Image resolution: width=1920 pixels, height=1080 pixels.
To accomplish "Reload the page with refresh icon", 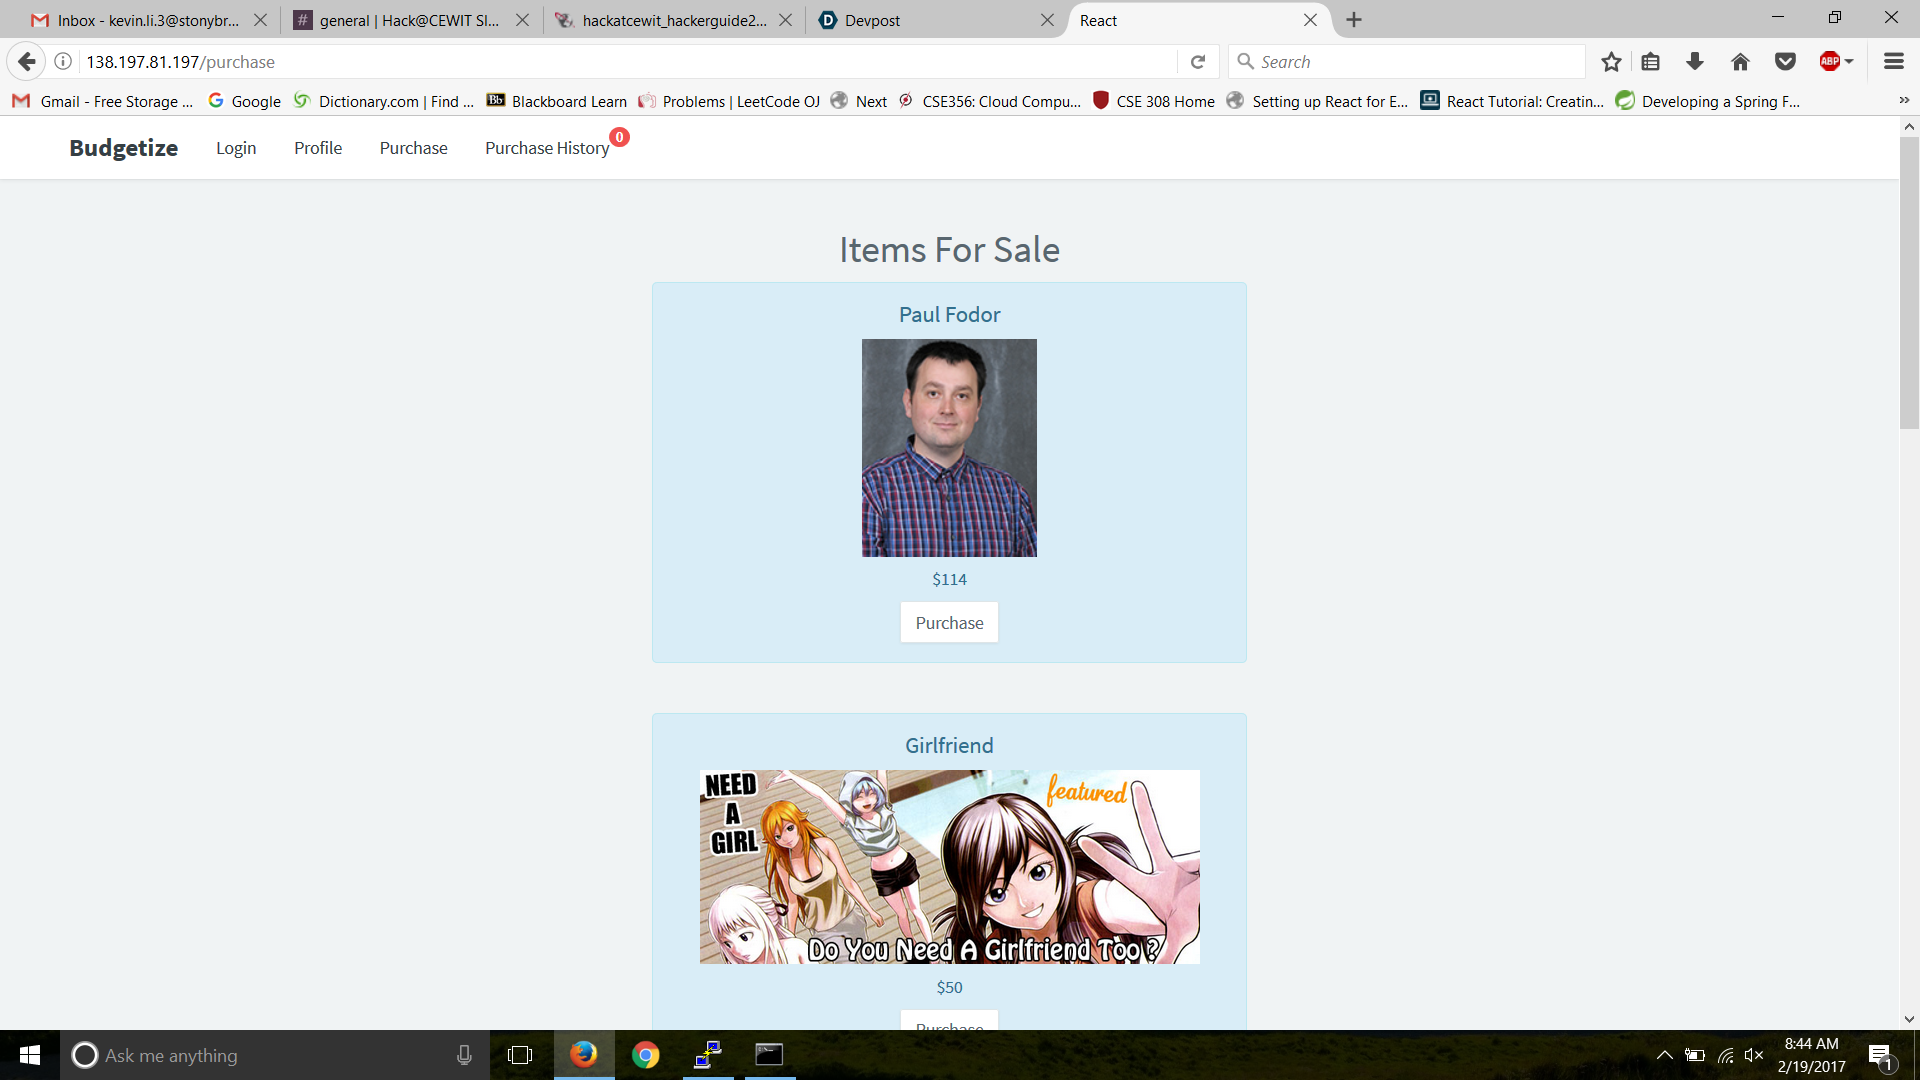I will coord(1197,62).
